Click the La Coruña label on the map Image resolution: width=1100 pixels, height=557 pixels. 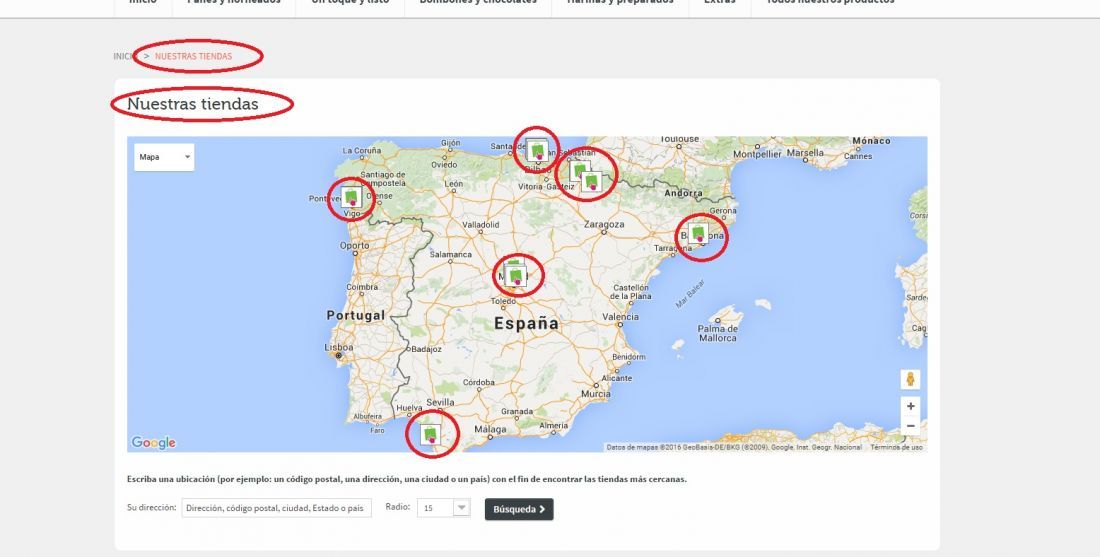[362, 150]
